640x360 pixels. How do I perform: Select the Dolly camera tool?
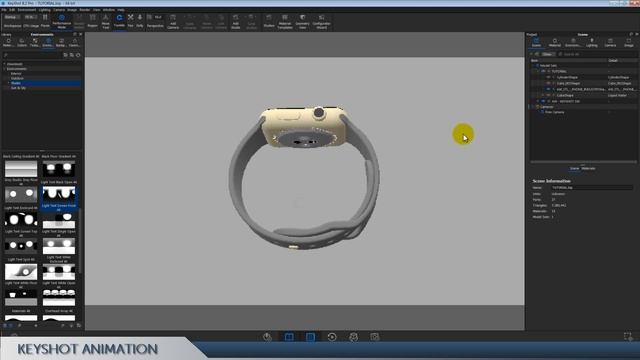click(140, 20)
